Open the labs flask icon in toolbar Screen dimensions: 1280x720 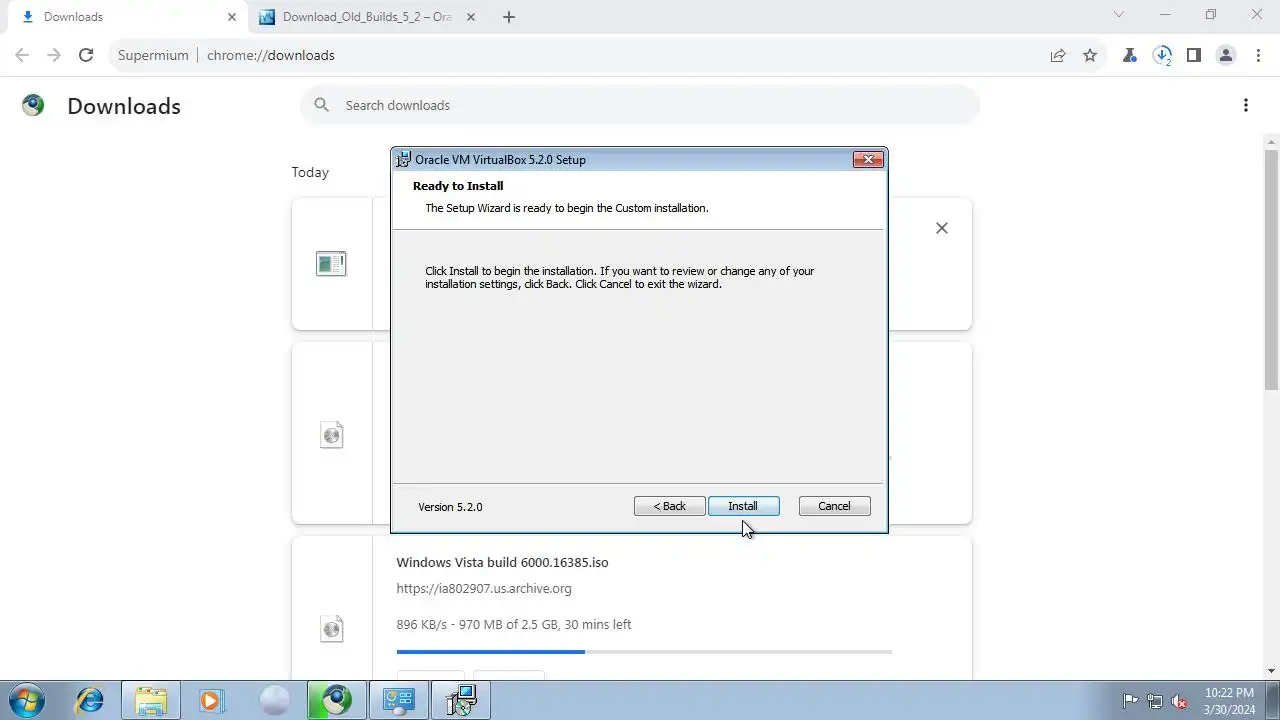[1130, 55]
